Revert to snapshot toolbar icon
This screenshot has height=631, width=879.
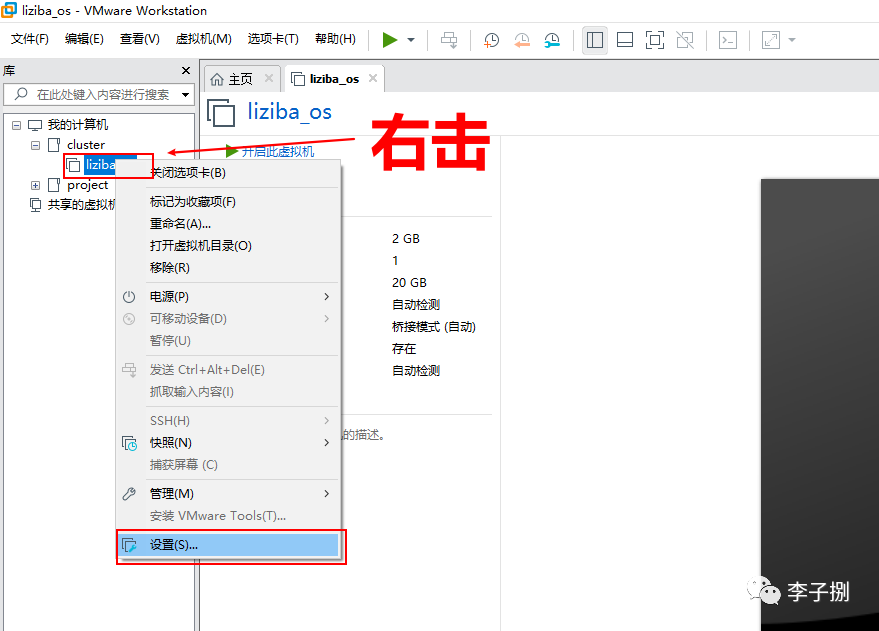point(521,40)
